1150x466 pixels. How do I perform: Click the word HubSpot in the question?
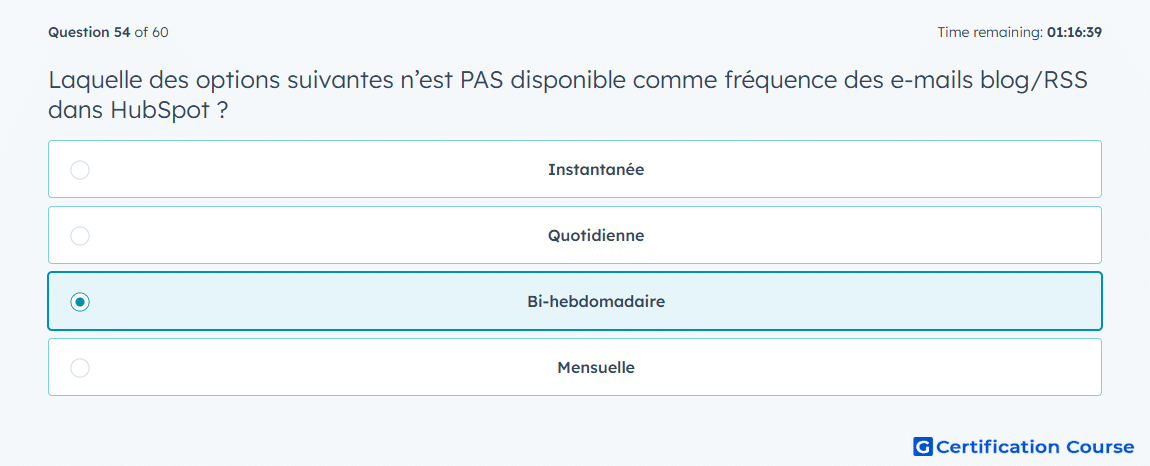(x=160, y=111)
